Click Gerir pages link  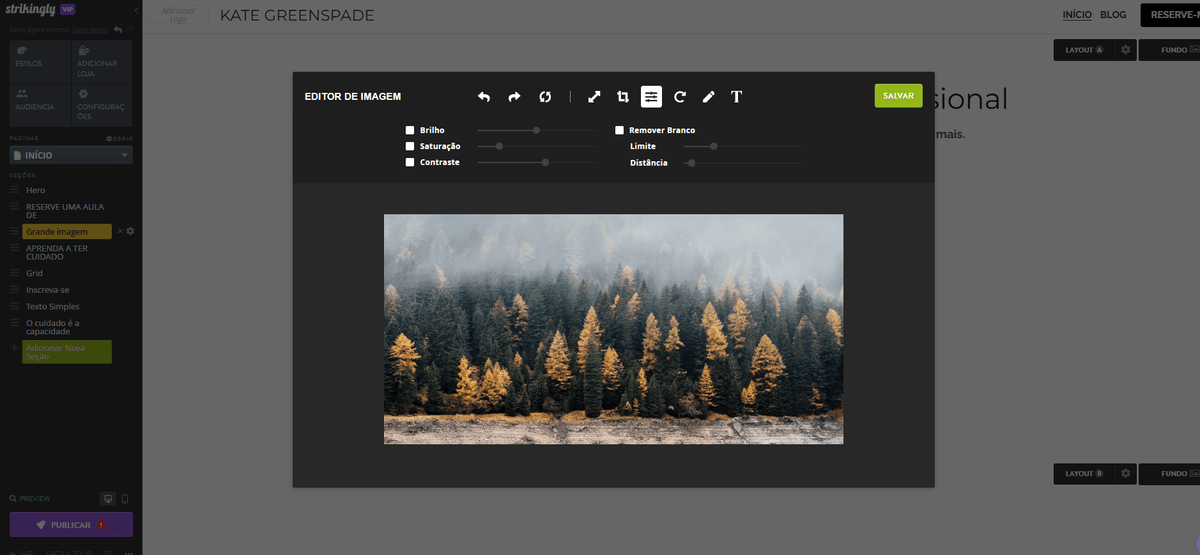[119, 138]
